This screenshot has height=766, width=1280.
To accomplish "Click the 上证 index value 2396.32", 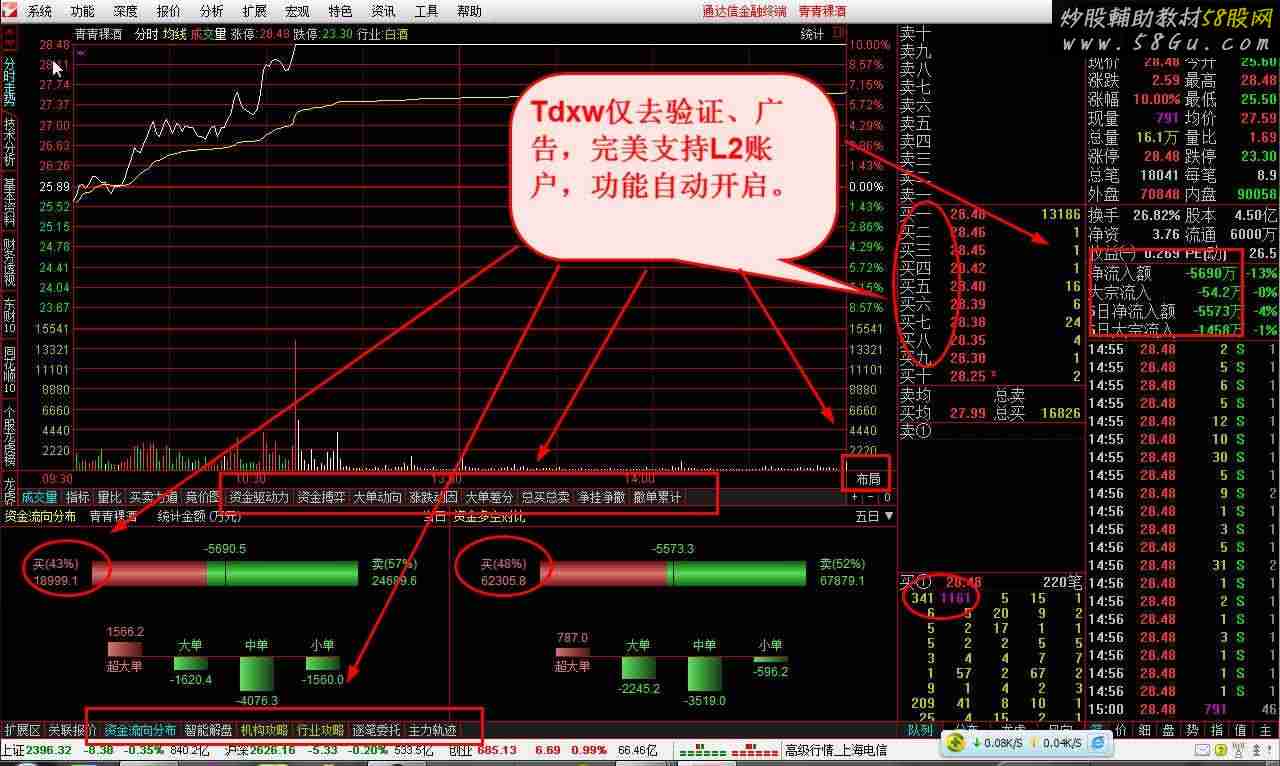I will pyautogui.click(x=49, y=750).
